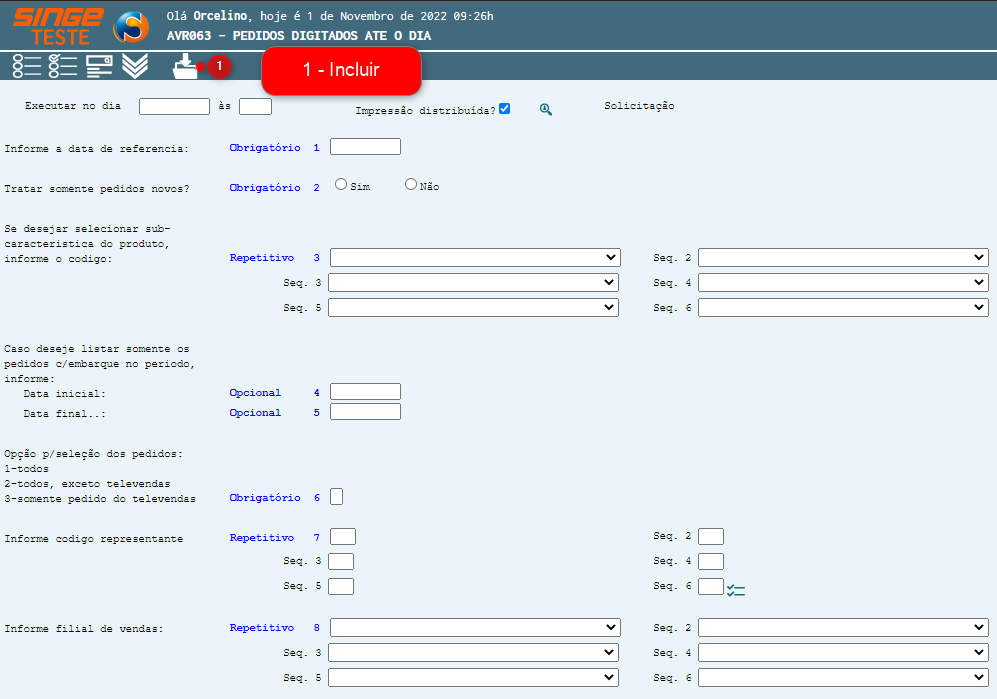Toggle the Impressão distribuída checkbox

505,108
